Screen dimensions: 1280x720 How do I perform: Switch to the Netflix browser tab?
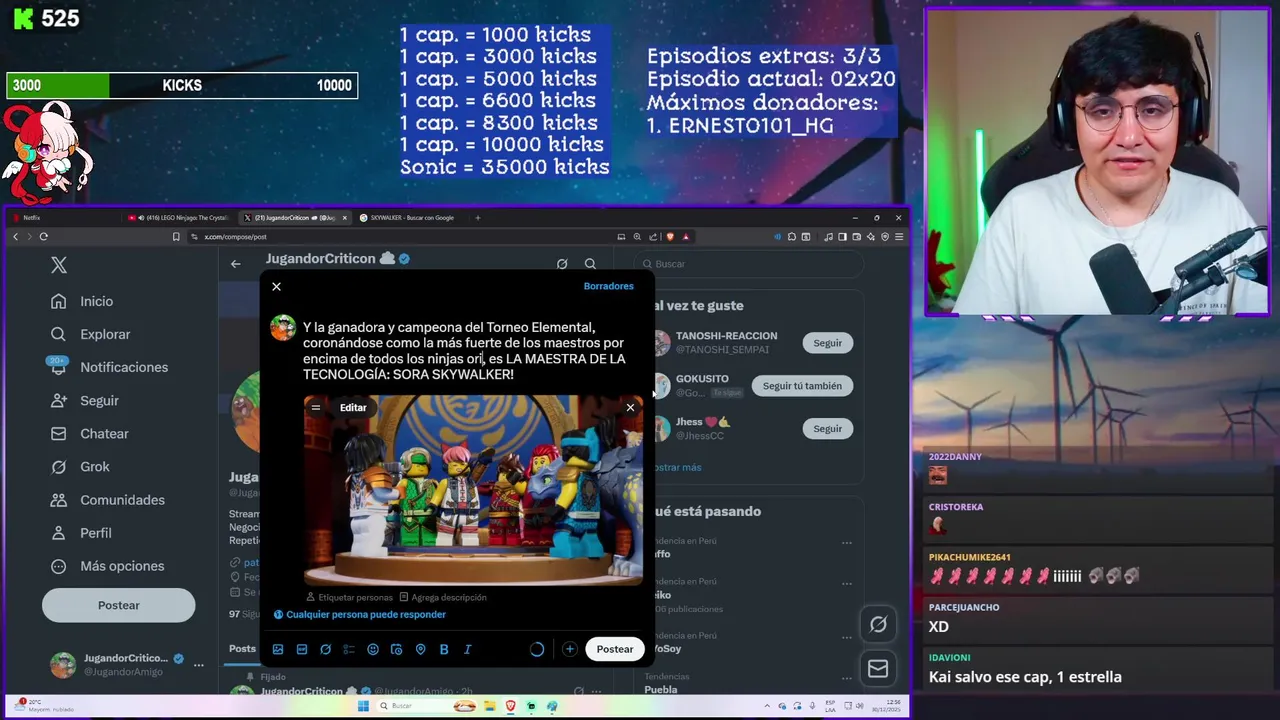(64, 218)
